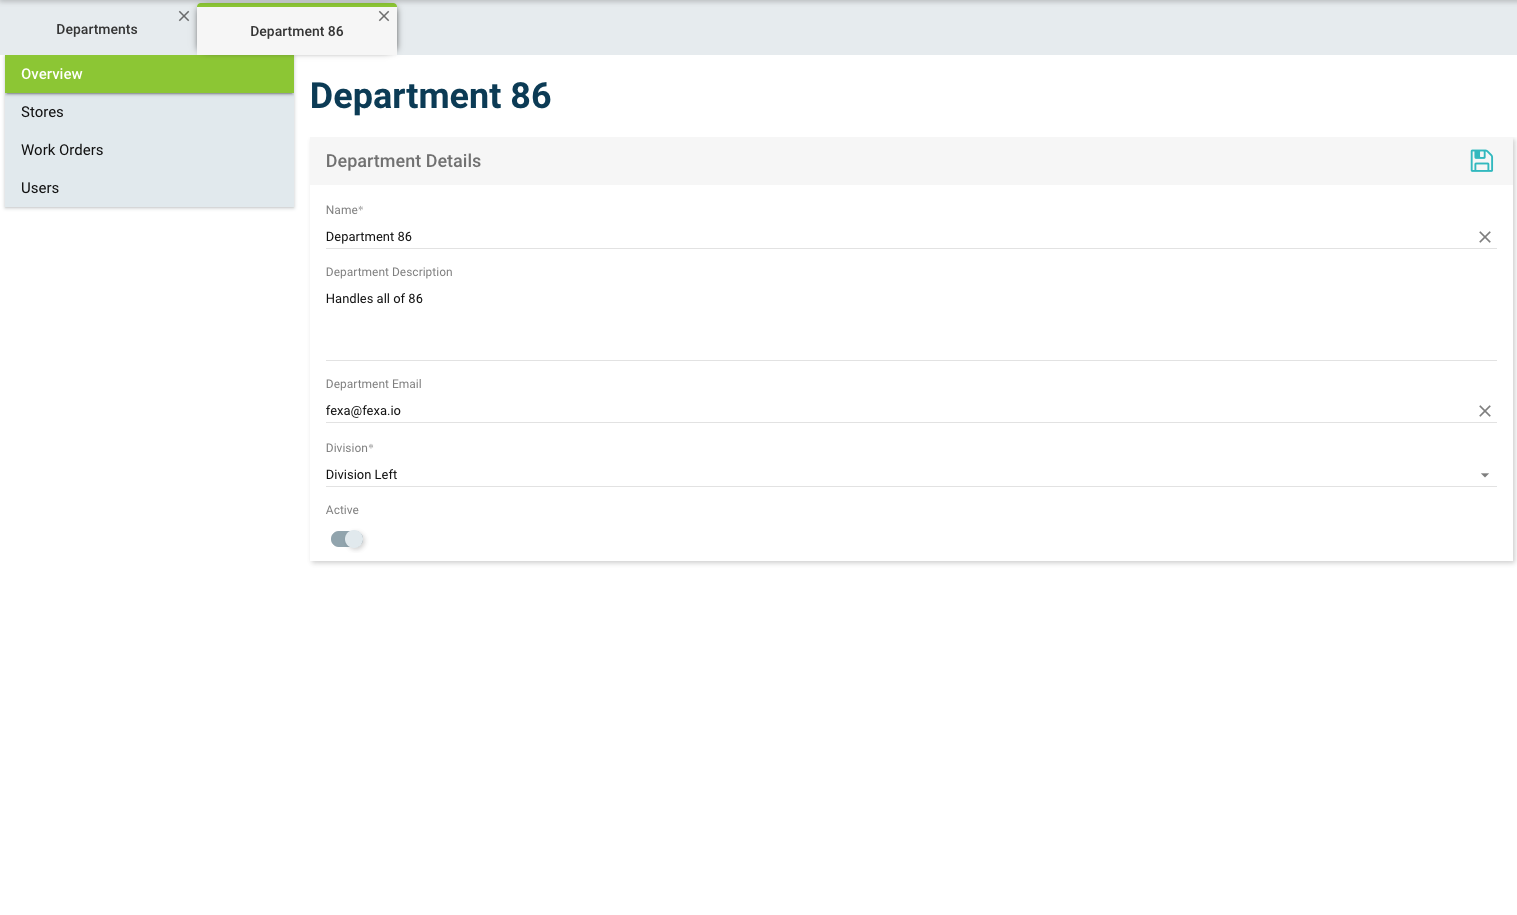Click the Department Details section header
Viewport: 1517px width, 915px height.
coord(402,161)
